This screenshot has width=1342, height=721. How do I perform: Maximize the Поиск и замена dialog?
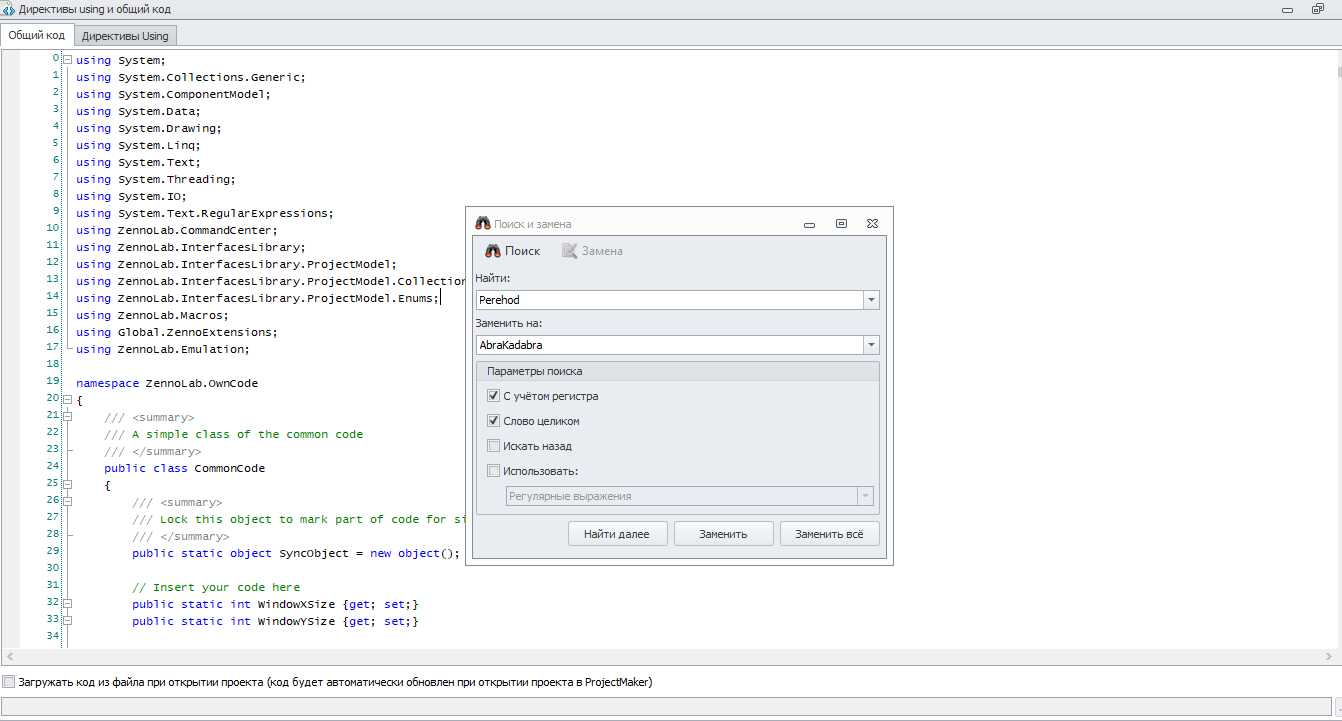point(841,224)
